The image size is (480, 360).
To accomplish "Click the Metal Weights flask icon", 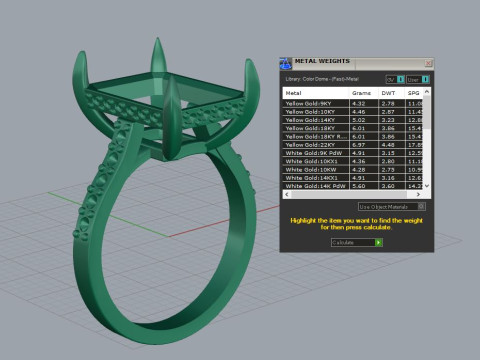I will (x=286, y=63).
